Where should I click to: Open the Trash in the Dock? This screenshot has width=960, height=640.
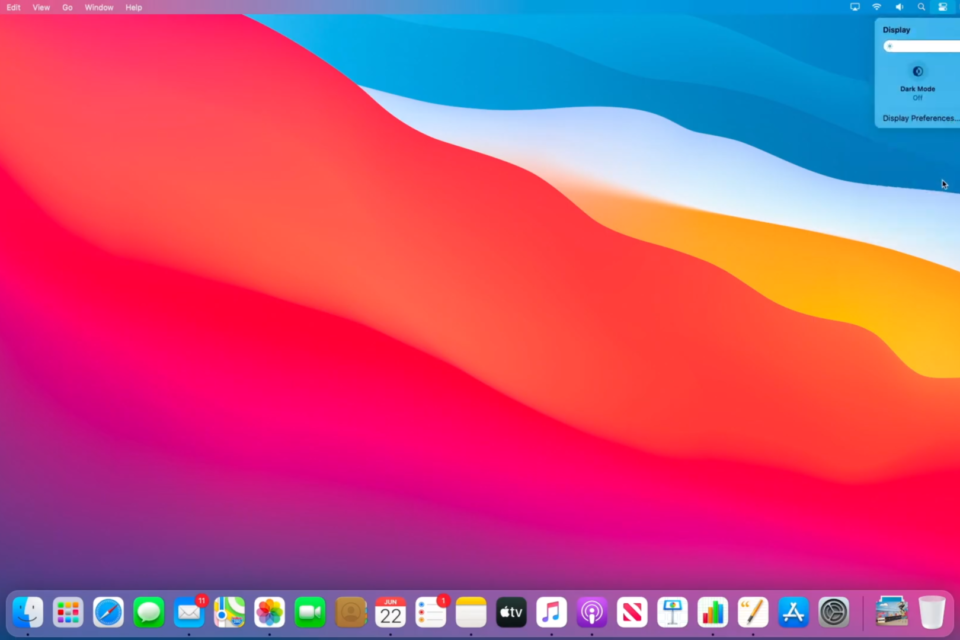click(931, 611)
